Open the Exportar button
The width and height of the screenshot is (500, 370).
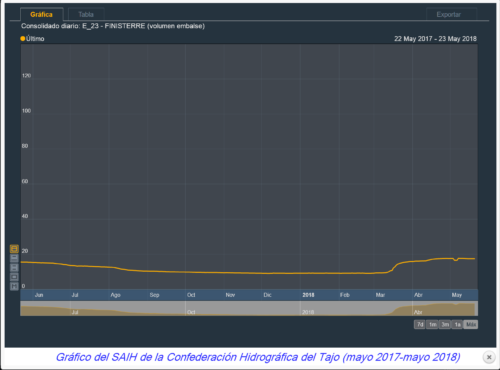[x=449, y=15]
